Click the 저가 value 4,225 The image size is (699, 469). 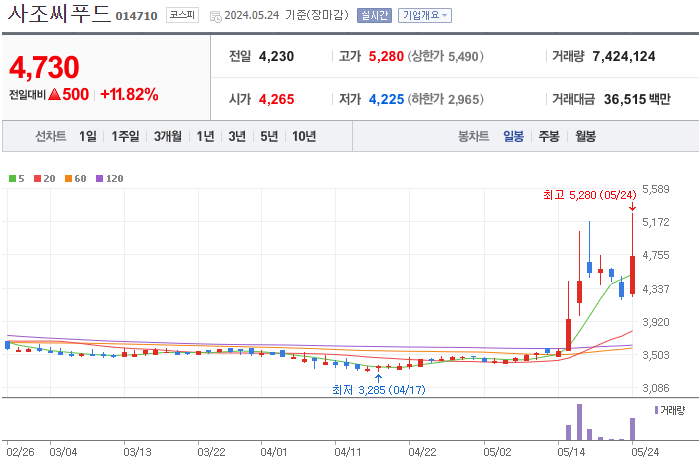coord(386,99)
